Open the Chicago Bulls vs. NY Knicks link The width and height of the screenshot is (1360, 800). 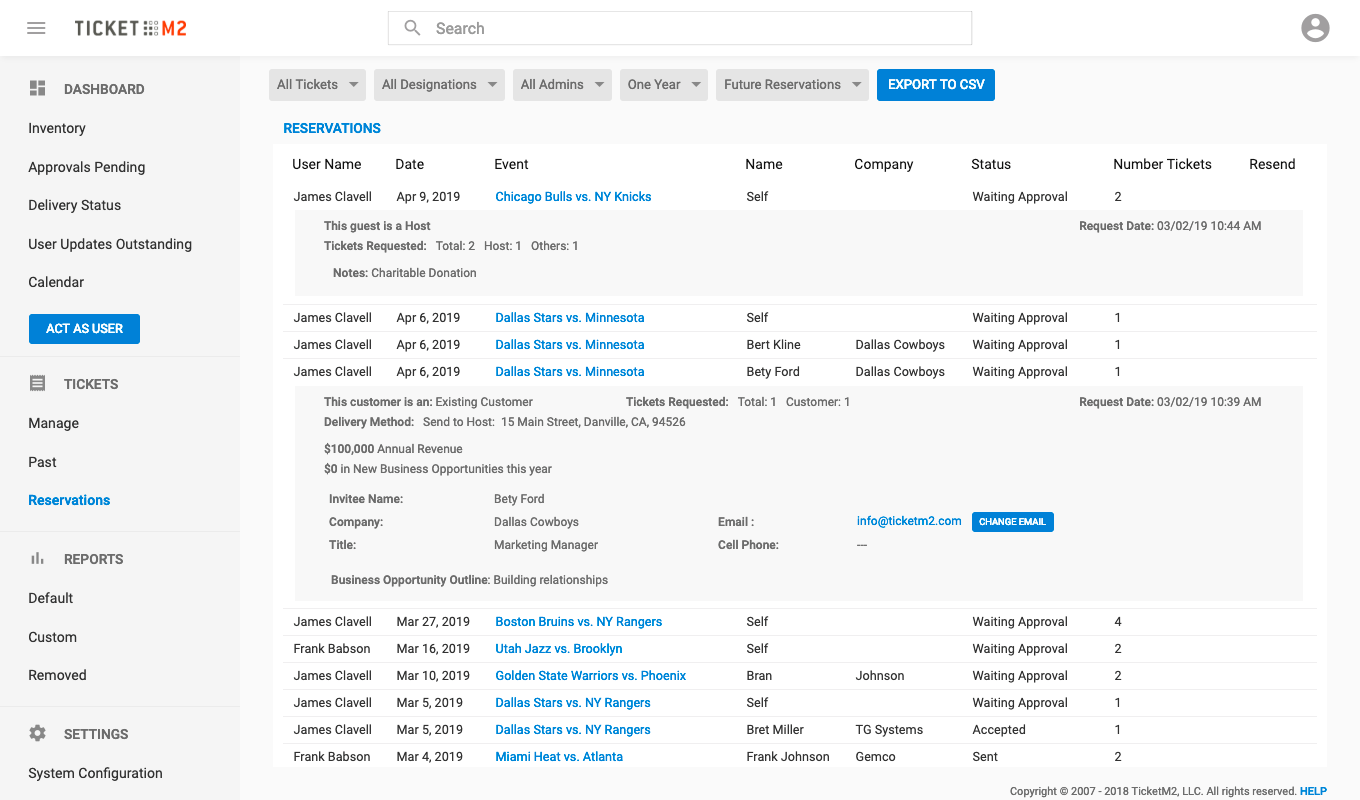tap(573, 197)
